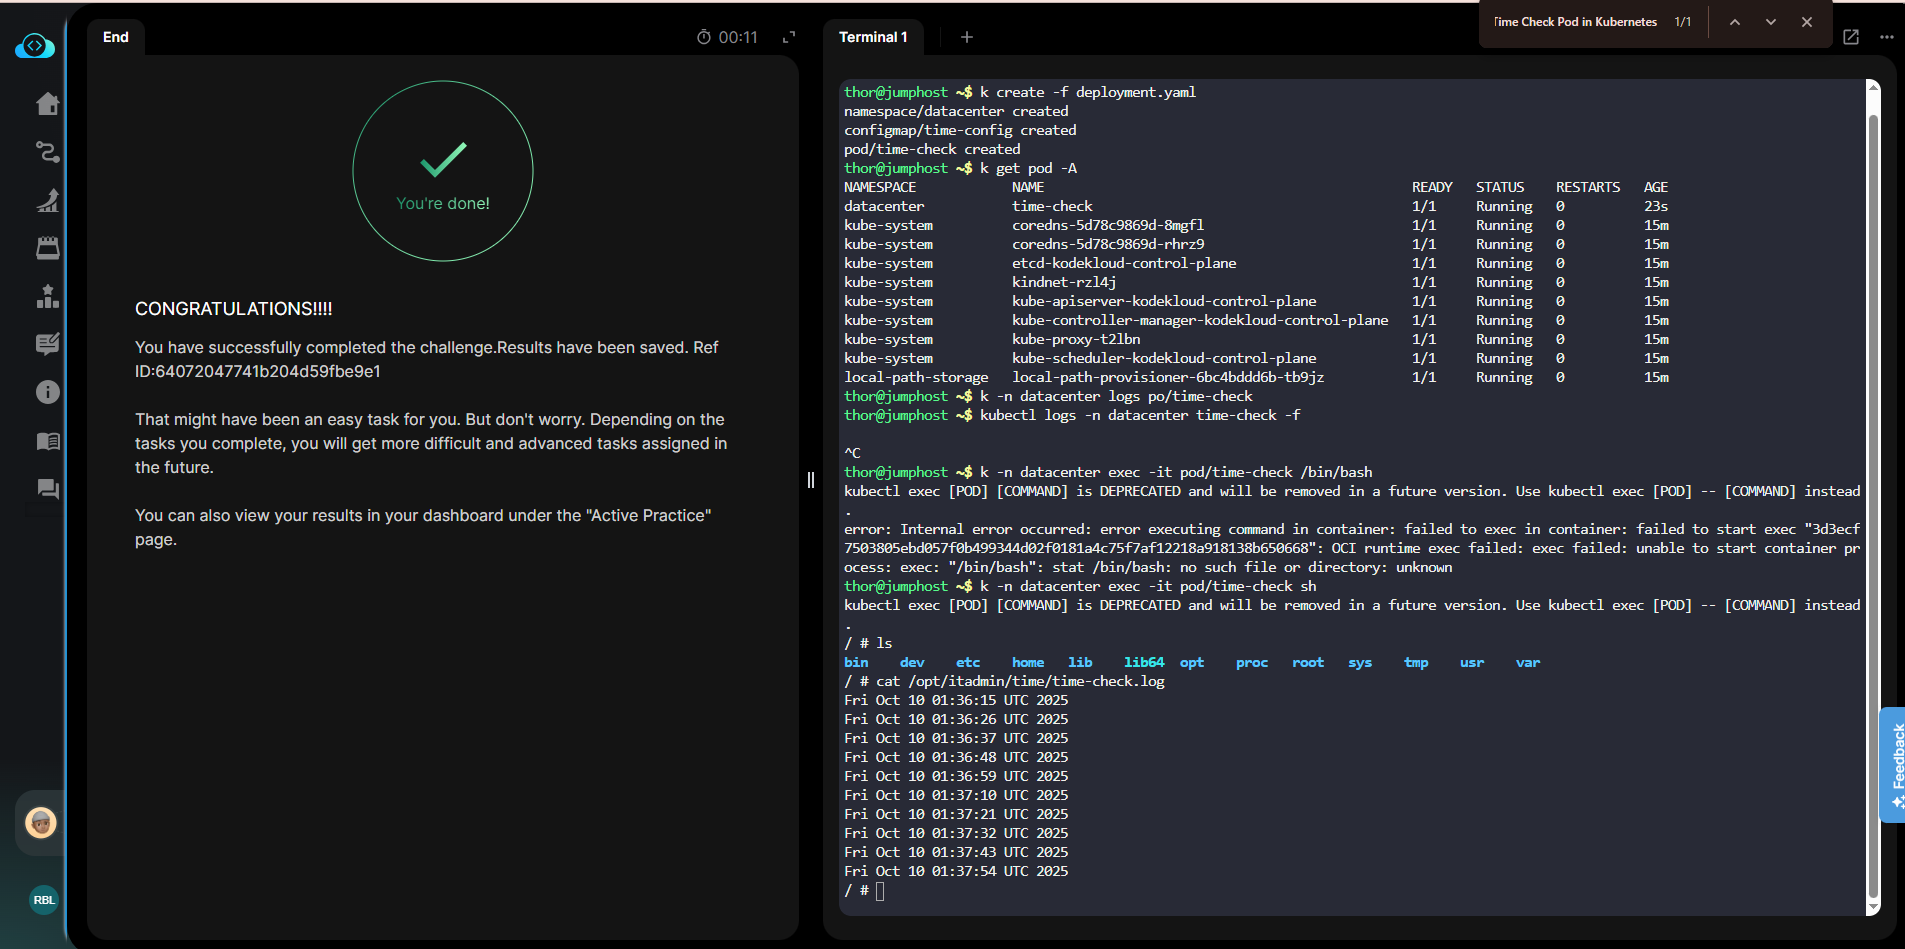This screenshot has height=949, width=1905.
Task: Click the terminal vertical scrollbar
Action: 1873,500
